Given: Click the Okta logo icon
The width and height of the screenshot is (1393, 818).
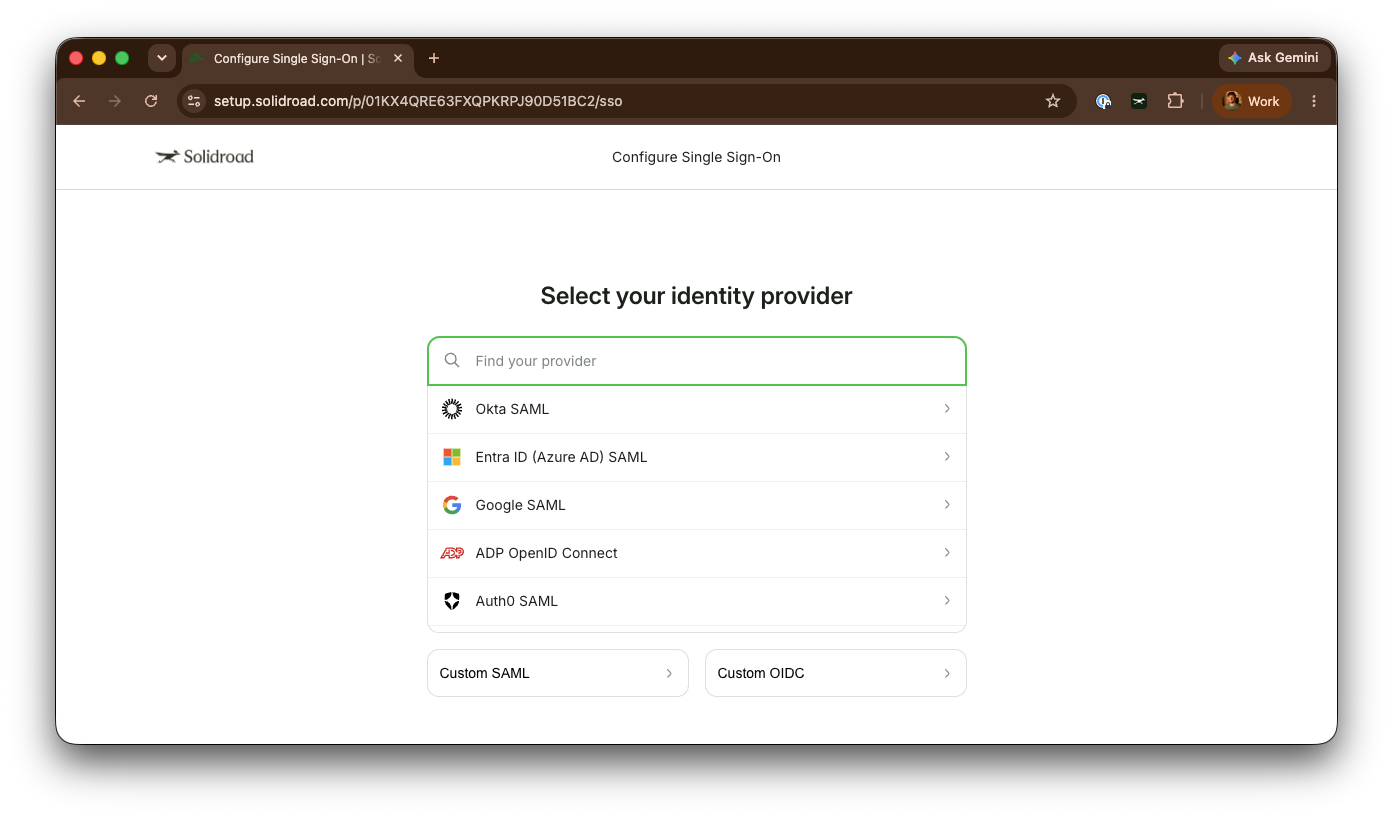Looking at the screenshot, I should 452,409.
